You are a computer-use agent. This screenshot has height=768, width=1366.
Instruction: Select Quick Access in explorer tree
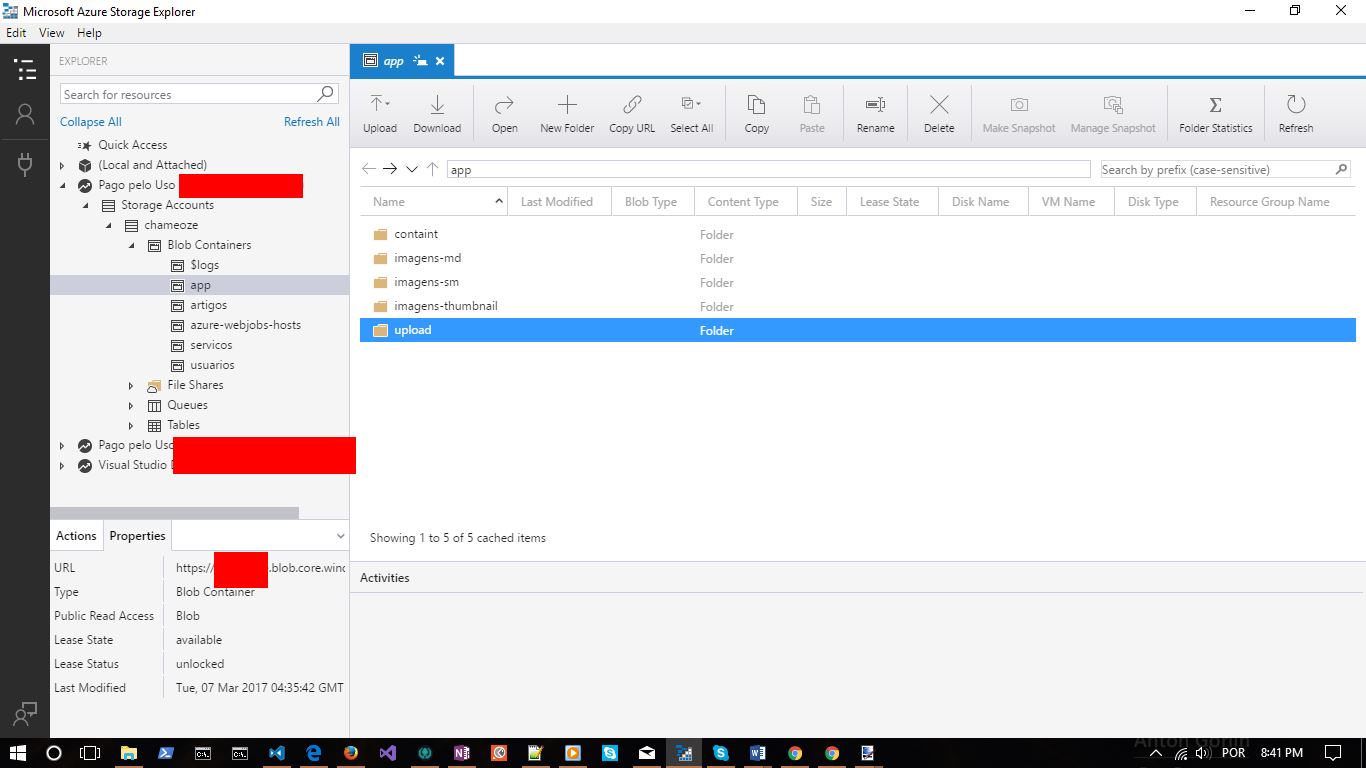(x=132, y=145)
